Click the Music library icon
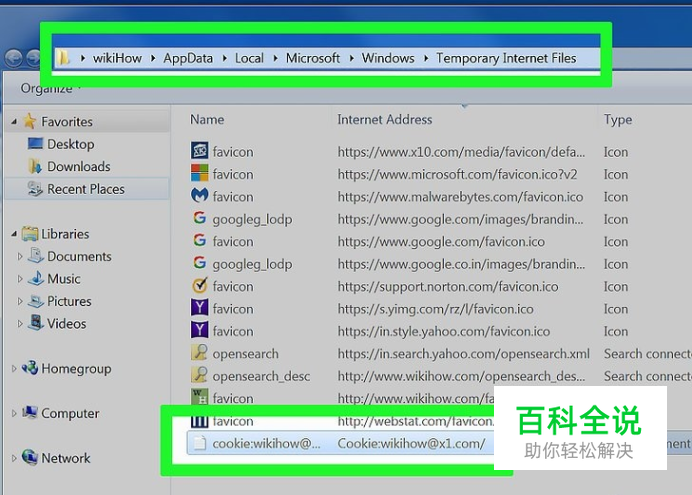The width and height of the screenshot is (692, 495). [36, 278]
